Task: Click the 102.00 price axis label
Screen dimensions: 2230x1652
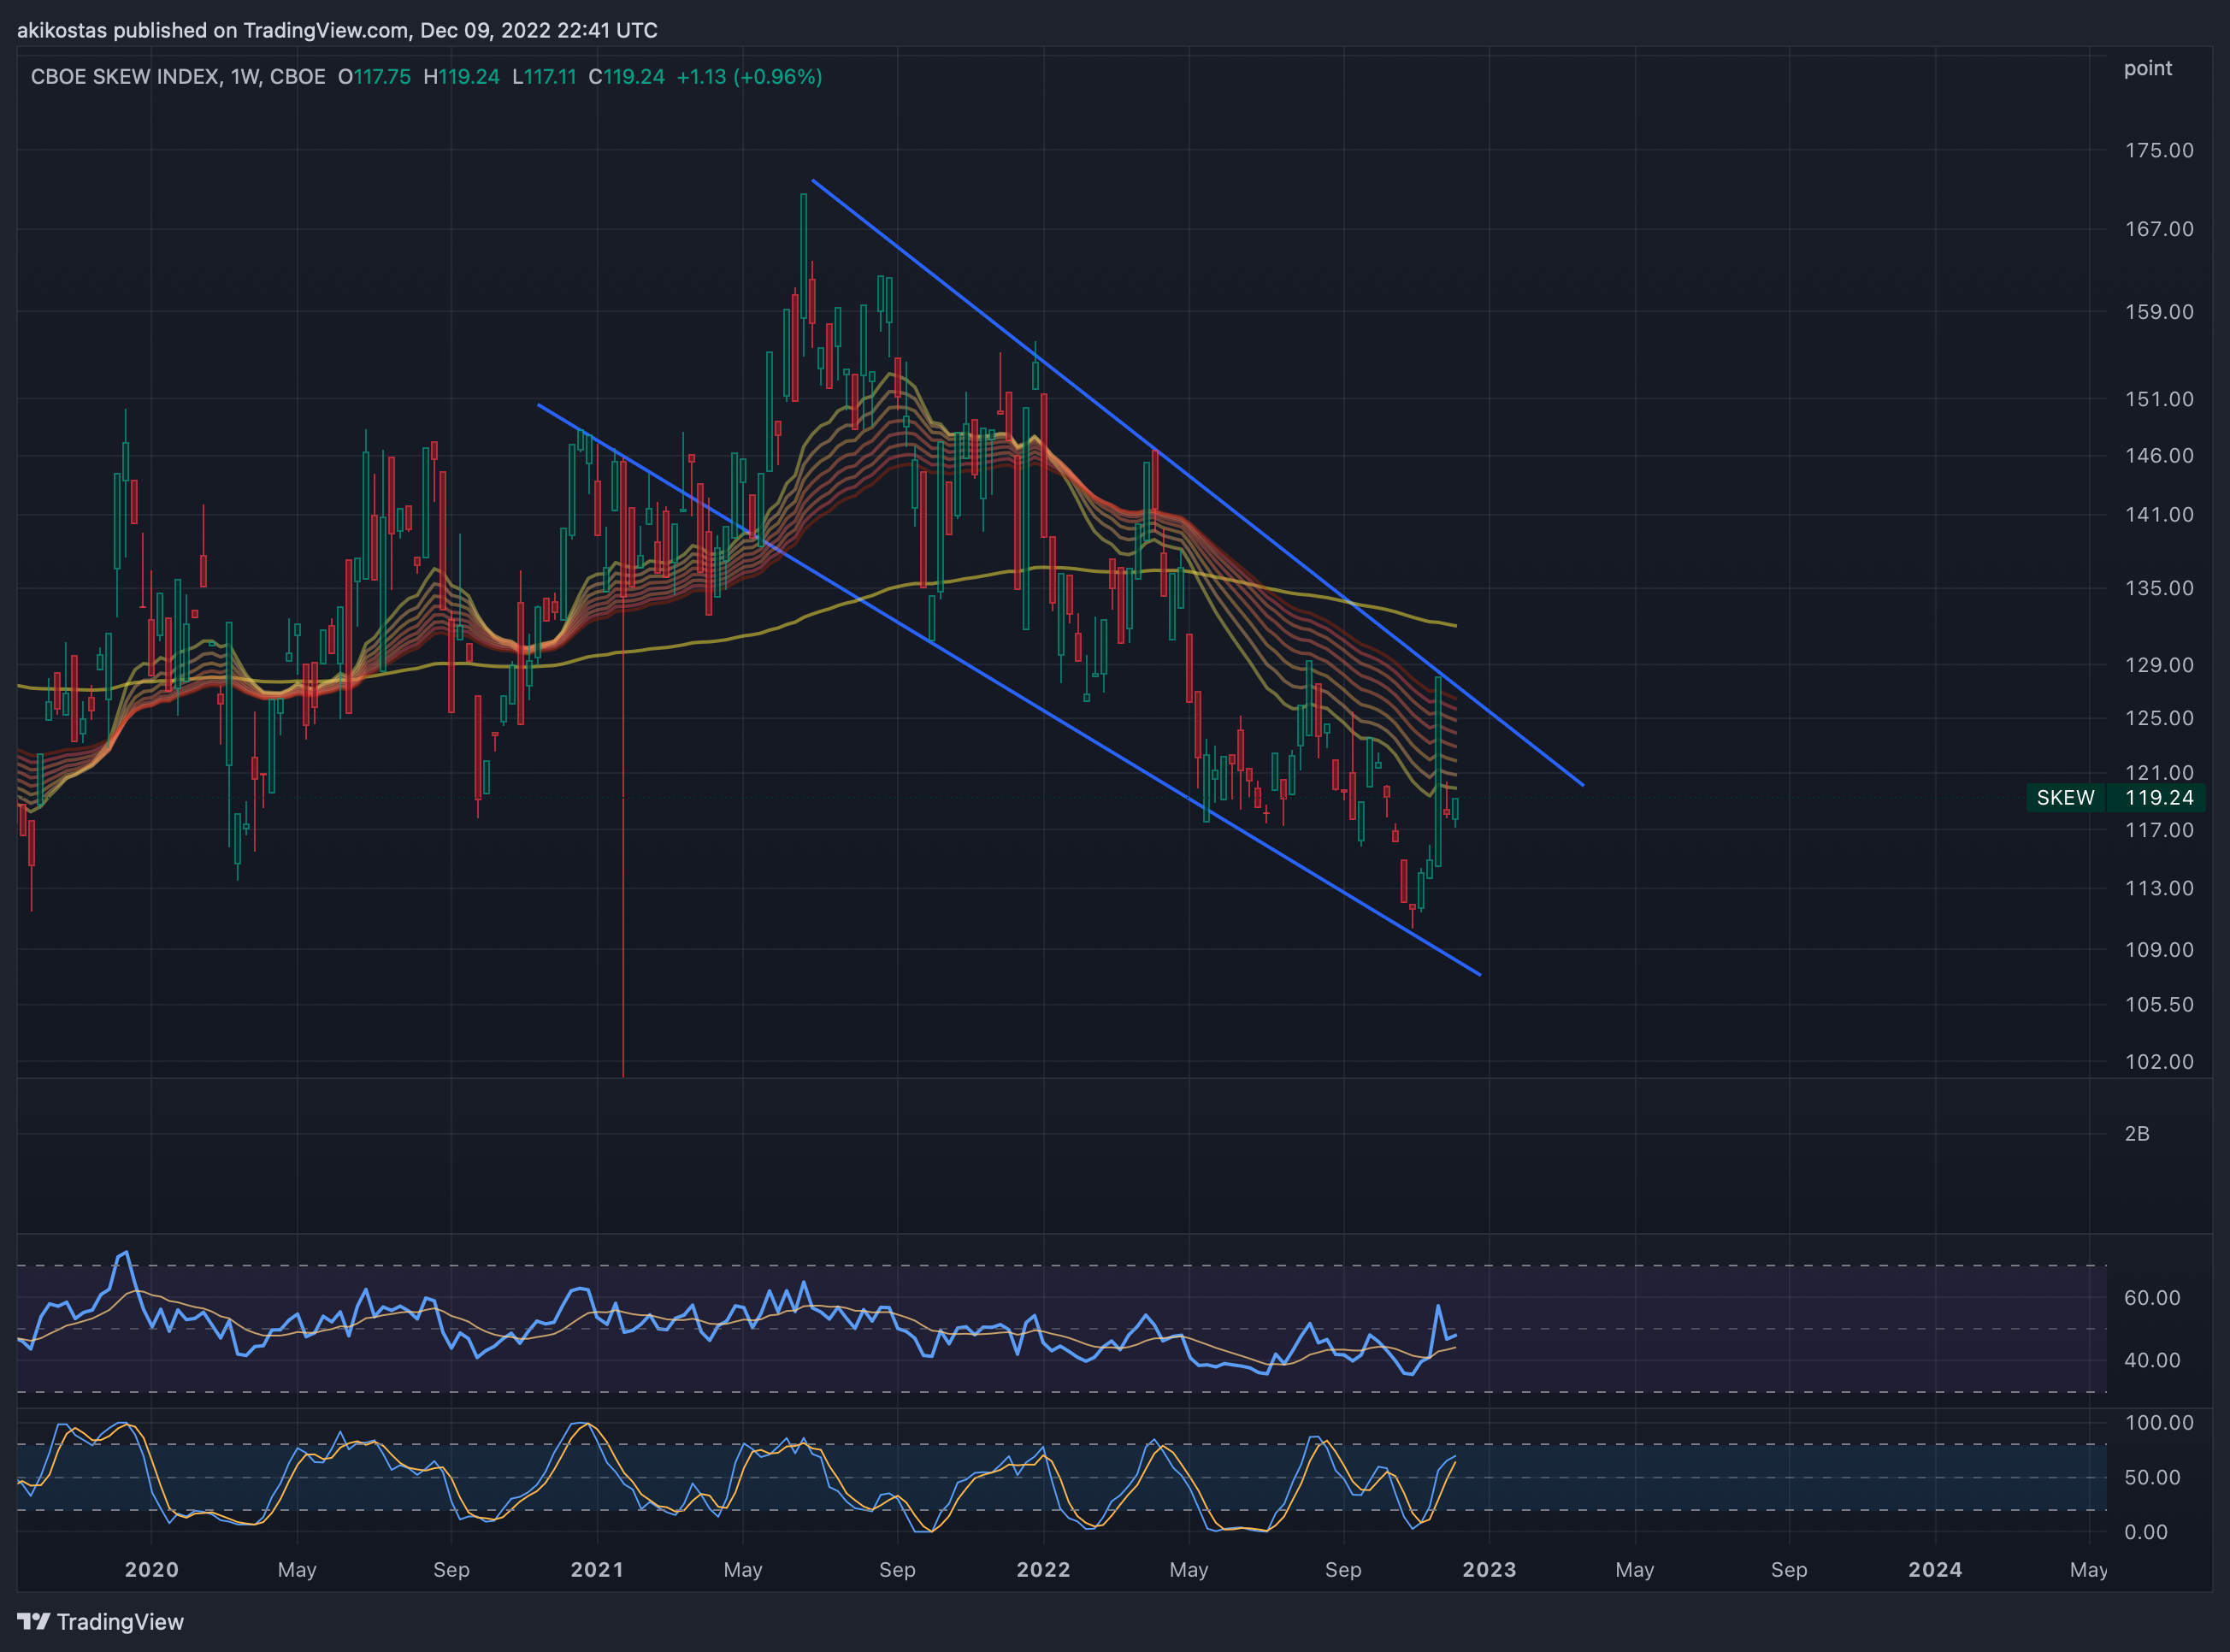Action: 2159,1061
